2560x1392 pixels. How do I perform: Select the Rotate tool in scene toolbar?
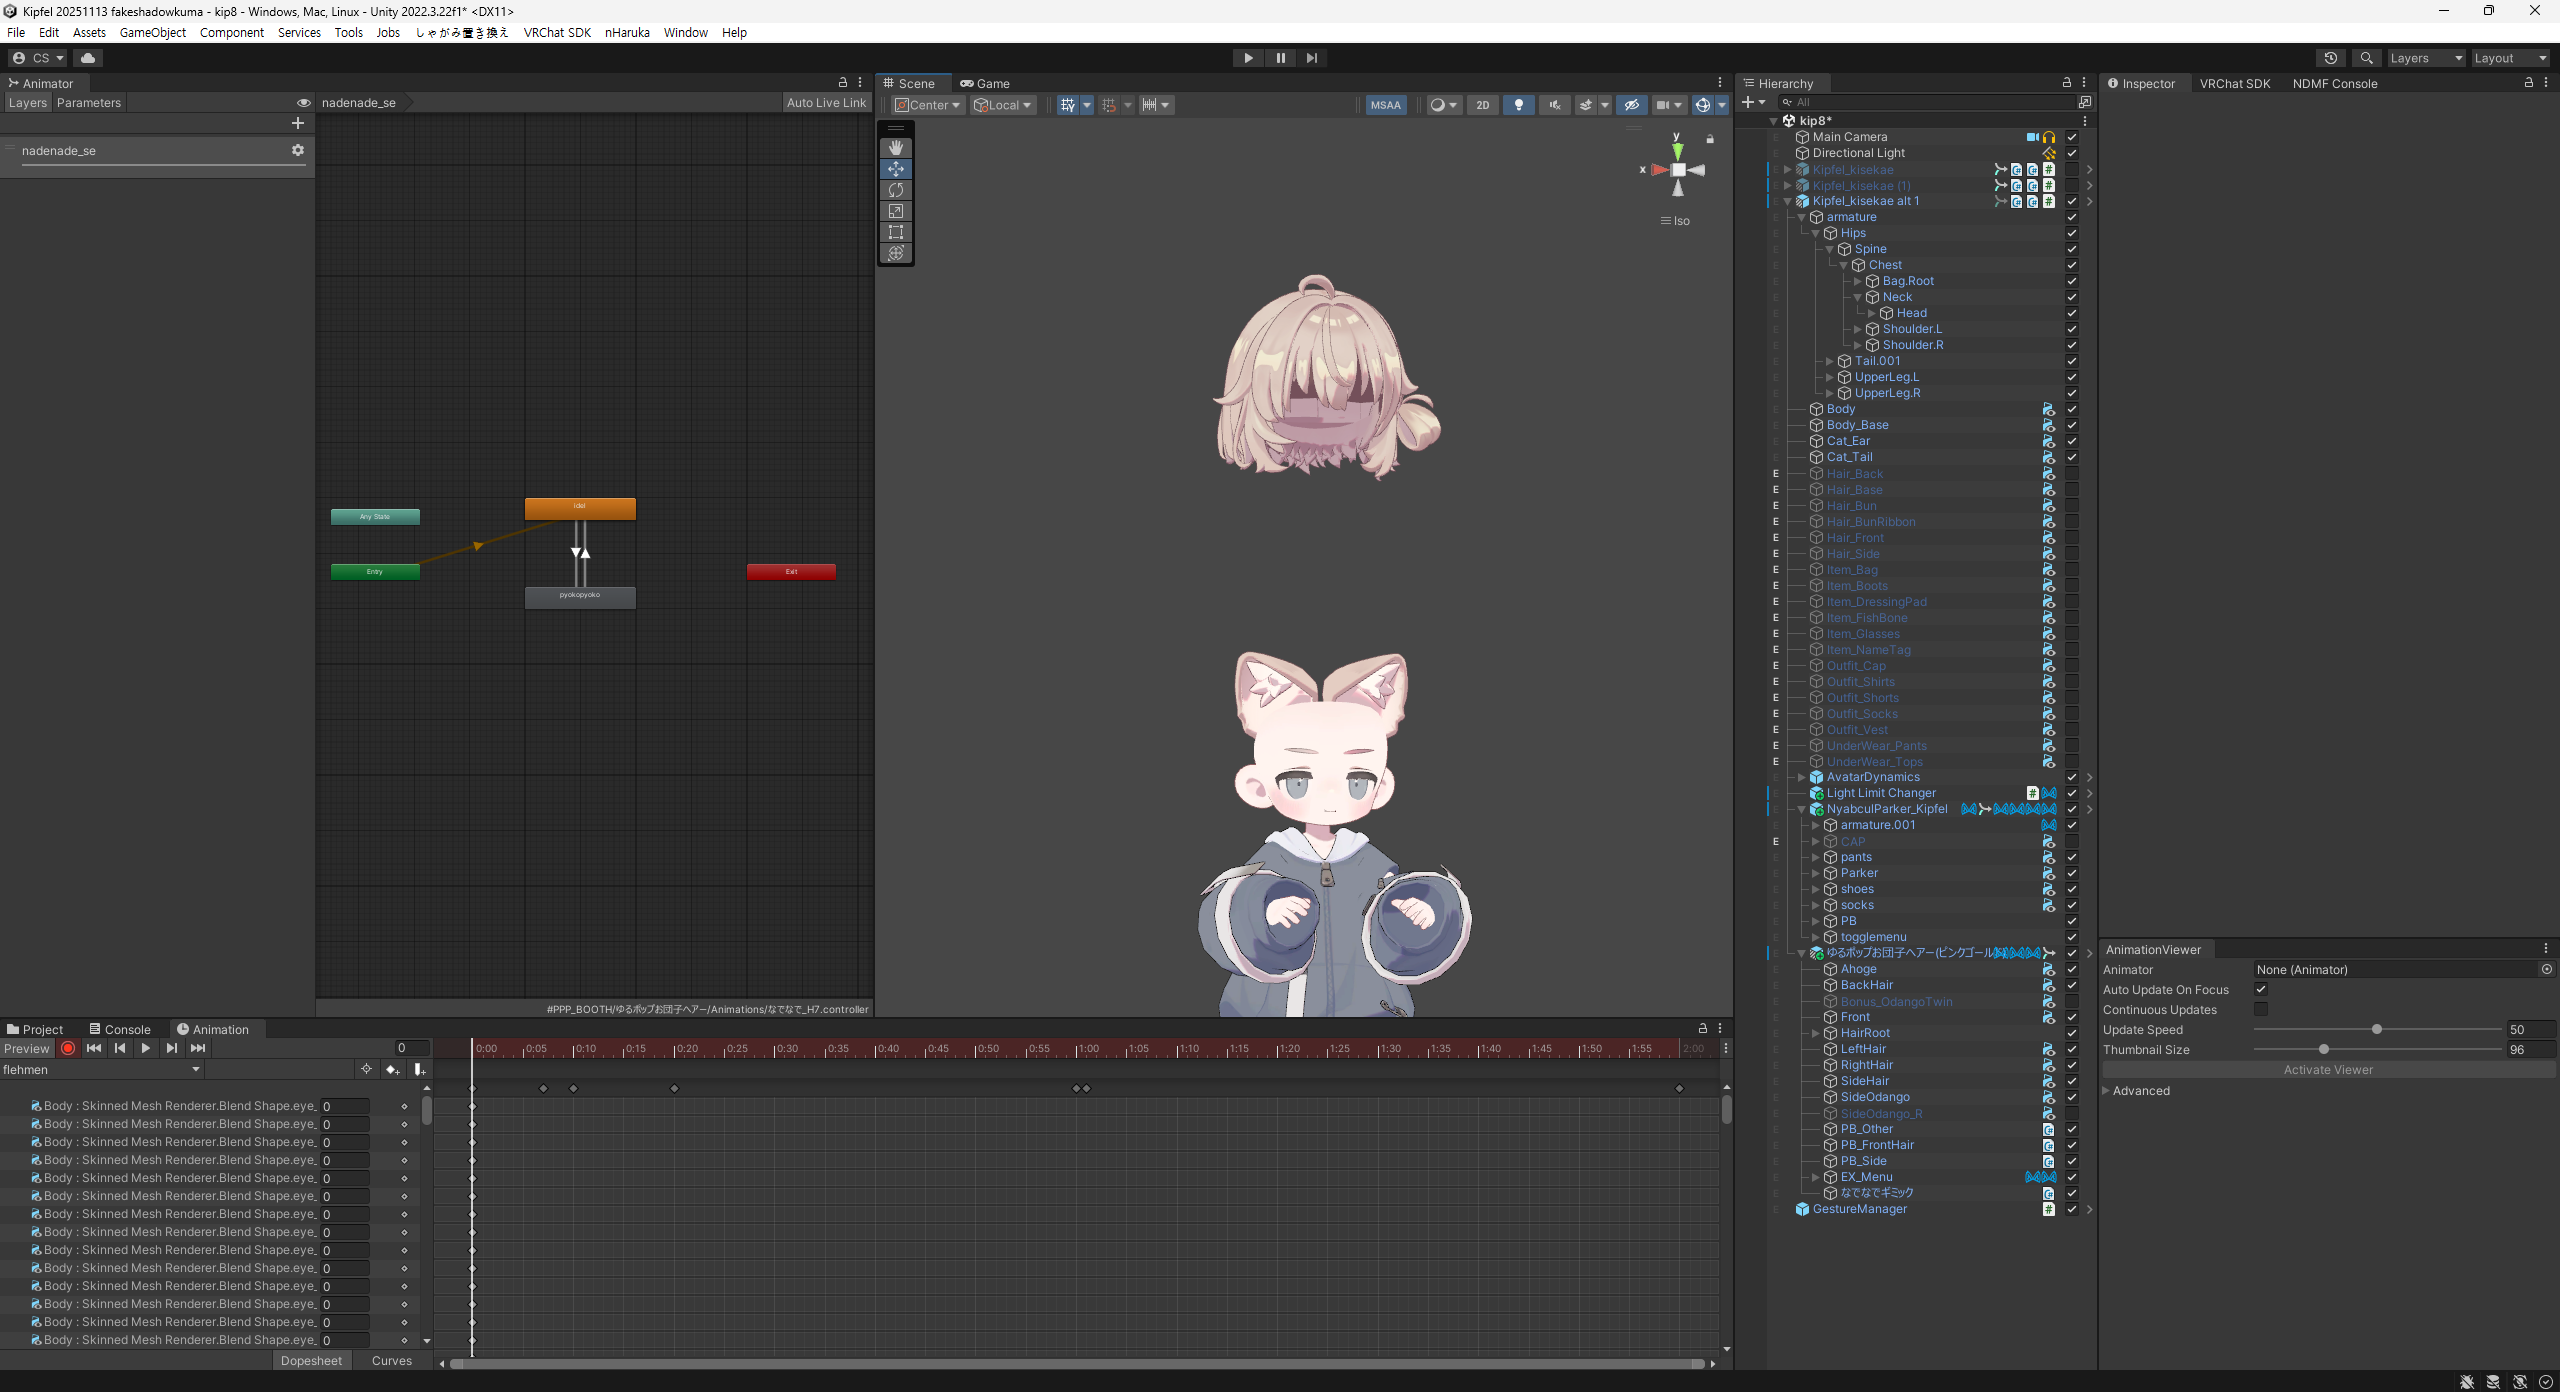[895, 190]
